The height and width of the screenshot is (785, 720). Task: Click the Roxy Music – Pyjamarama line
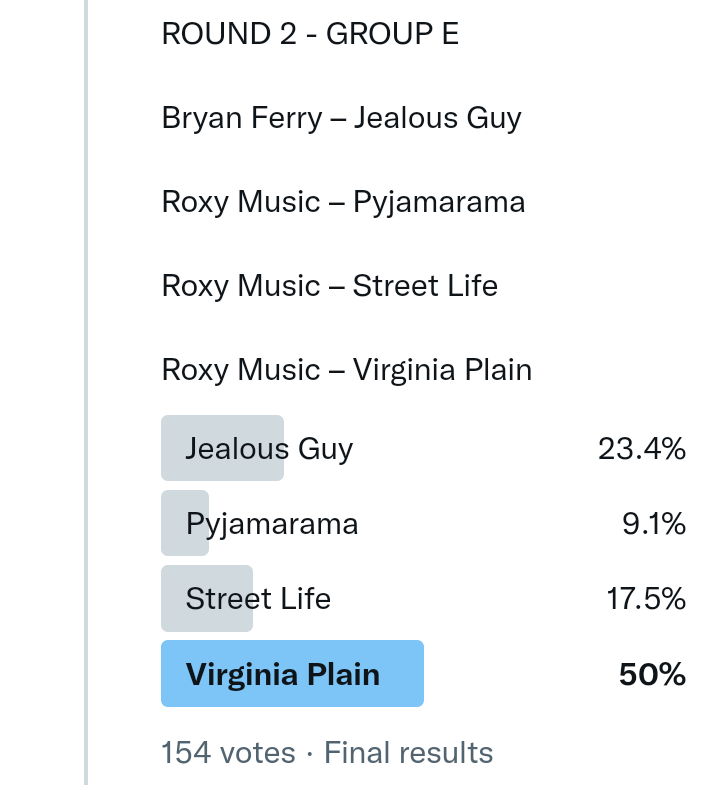(343, 202)
